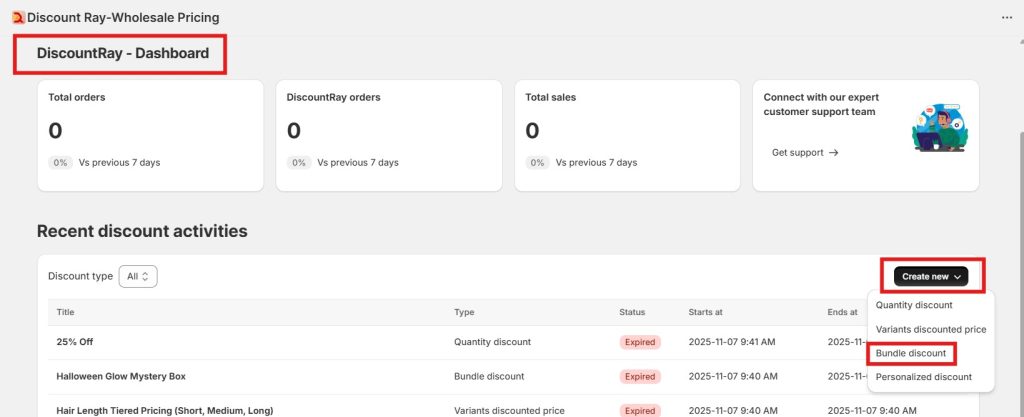The image size is (1024, 417).
Task: Click the Total sales stats card
Action: [627, 135]
